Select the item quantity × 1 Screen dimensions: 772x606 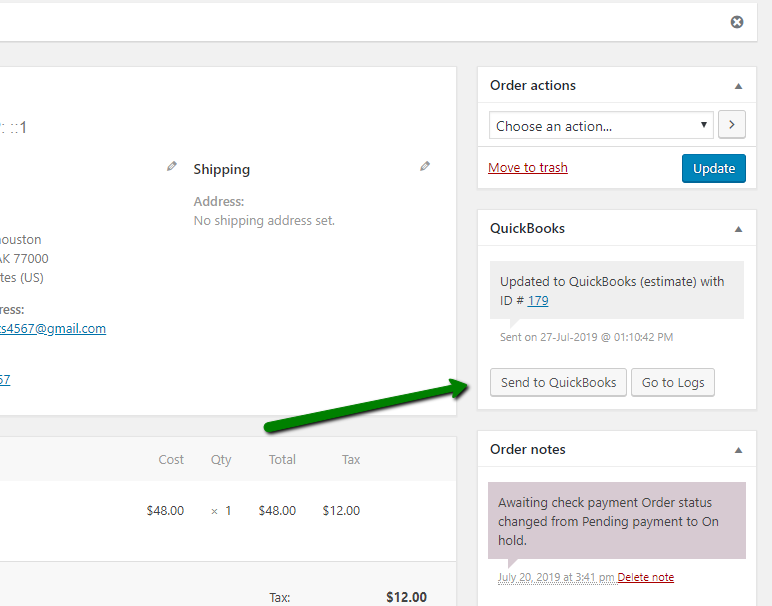[x=221, y=510]
